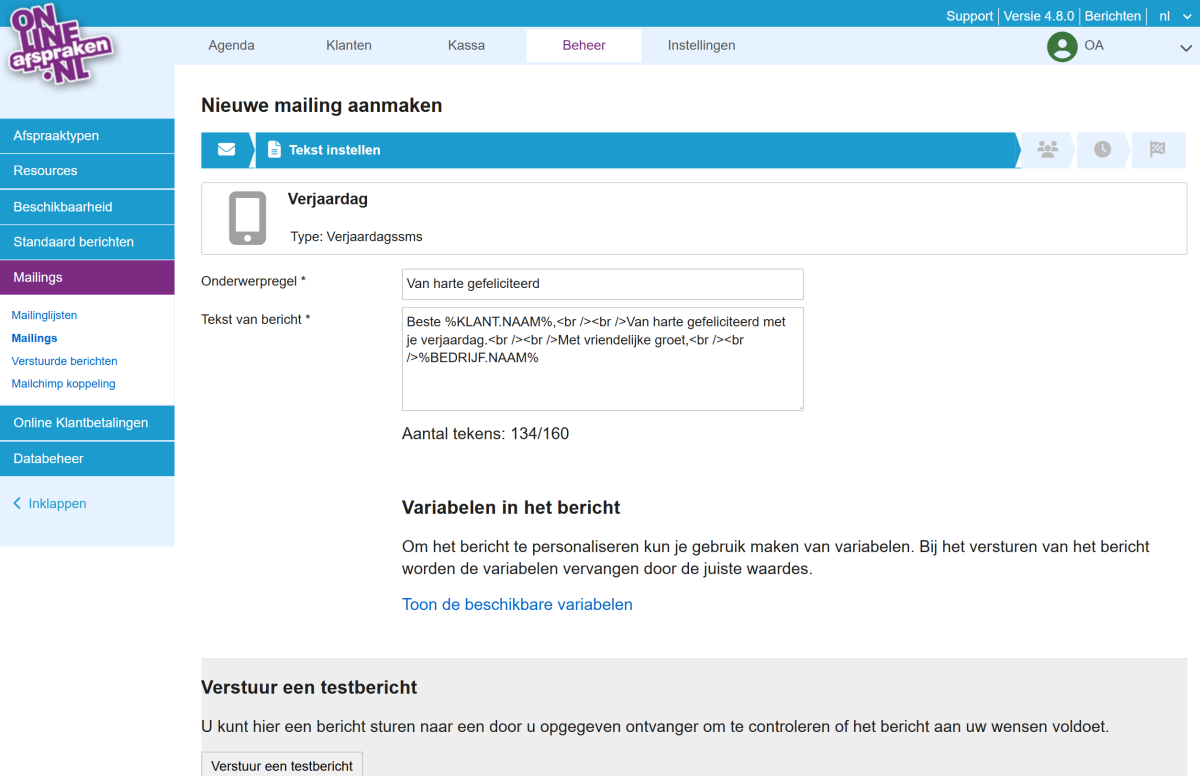
Task: Click the envelope step icon in wizard bar
Action: (x=226, y=150)
